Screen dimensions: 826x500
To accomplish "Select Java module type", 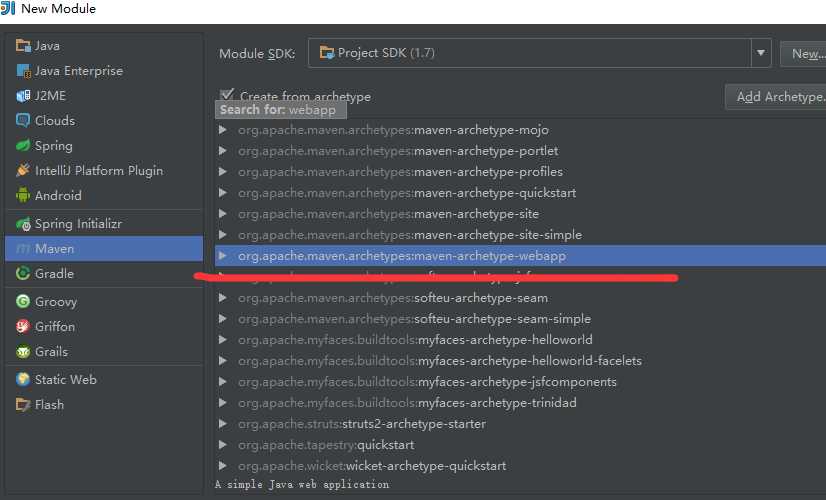I will click(104, 46).
